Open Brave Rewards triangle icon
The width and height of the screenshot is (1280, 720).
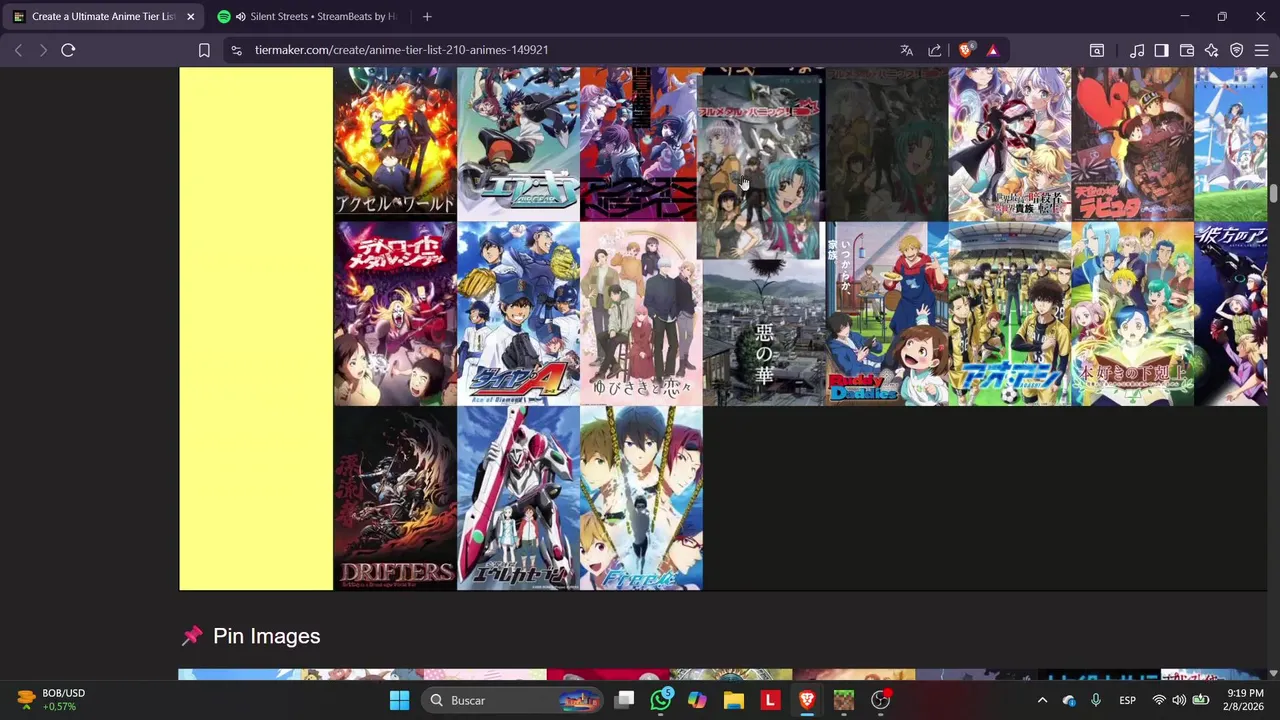pyautogui.click(x=992, y=50)
